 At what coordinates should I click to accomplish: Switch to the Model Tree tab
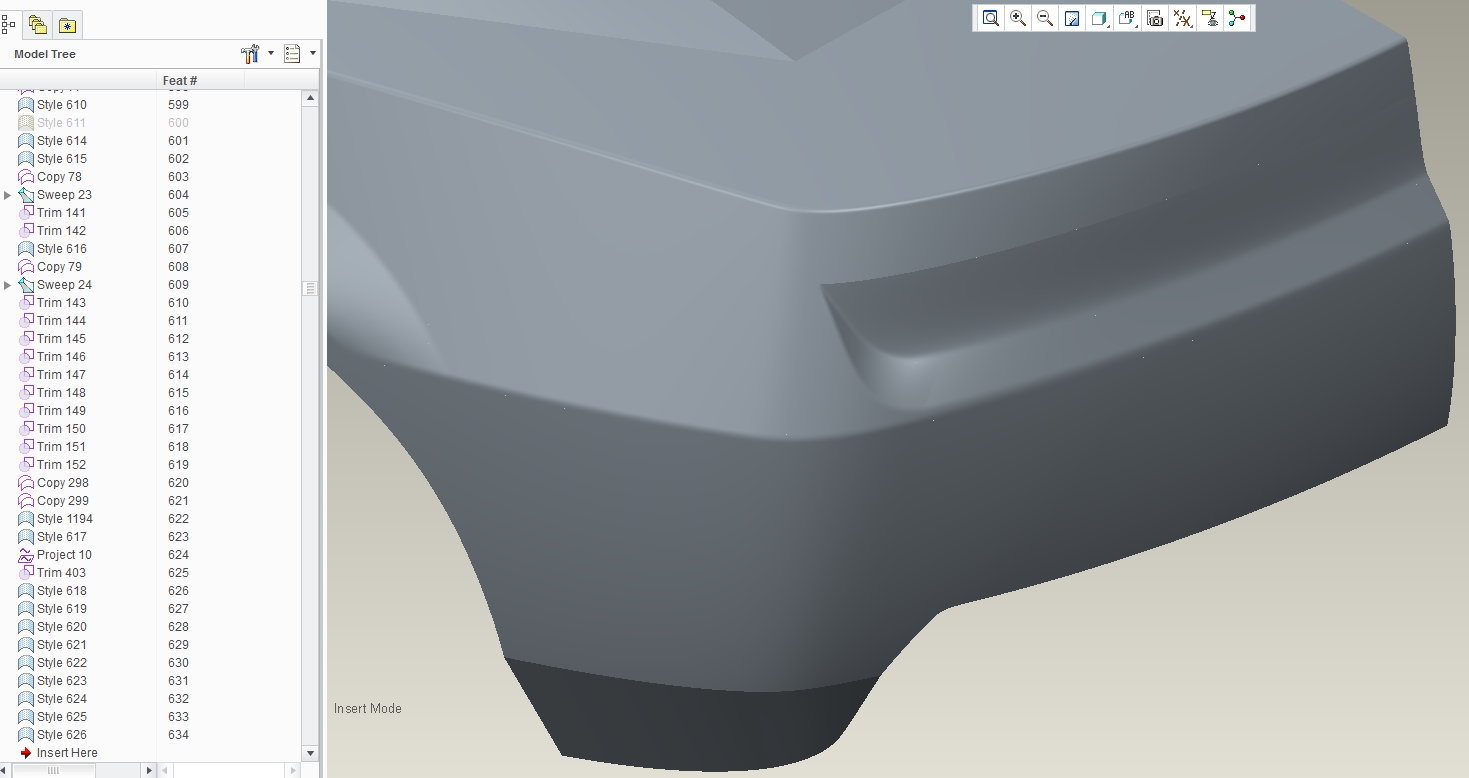[x=8, y=25]
